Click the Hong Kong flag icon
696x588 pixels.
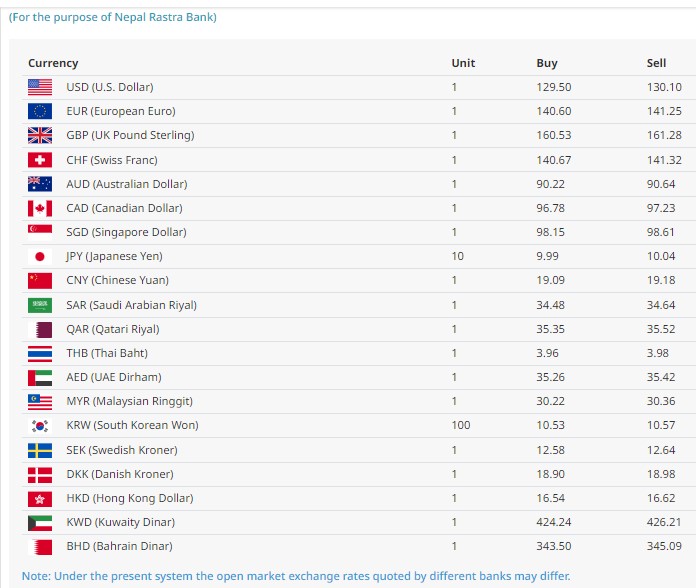pos(40,499)
